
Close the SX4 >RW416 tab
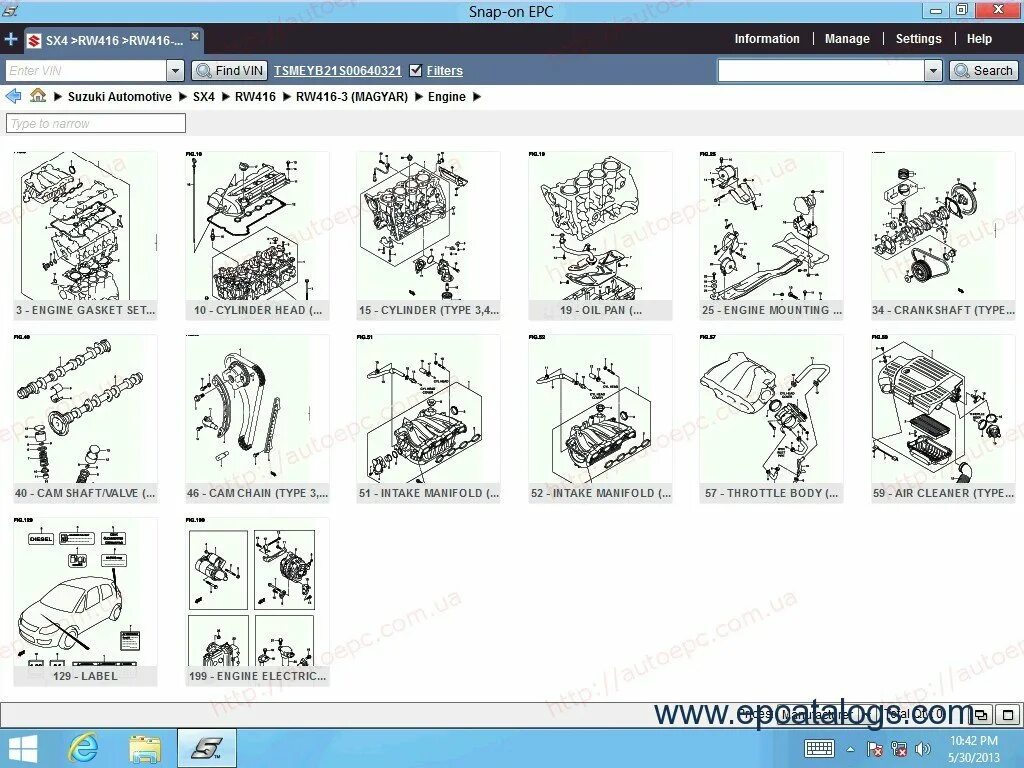(195, 37)
